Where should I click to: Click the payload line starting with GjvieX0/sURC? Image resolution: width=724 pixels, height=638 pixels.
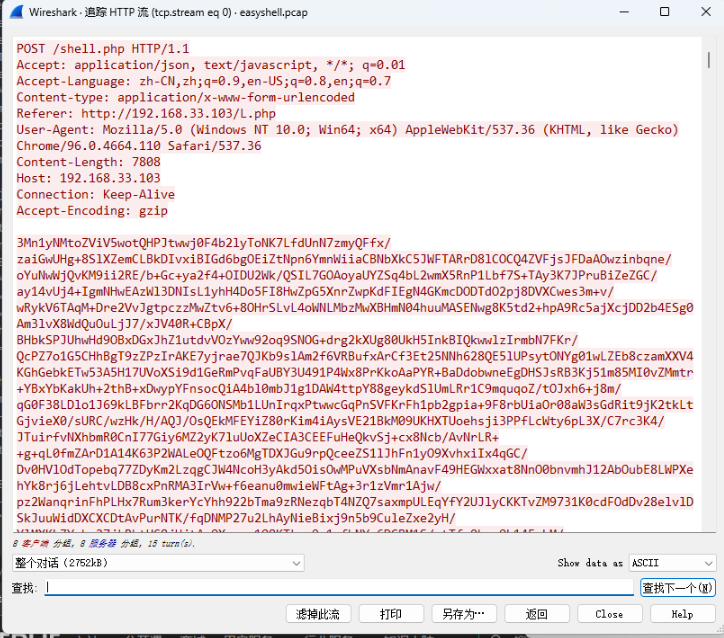pos(341,421)
